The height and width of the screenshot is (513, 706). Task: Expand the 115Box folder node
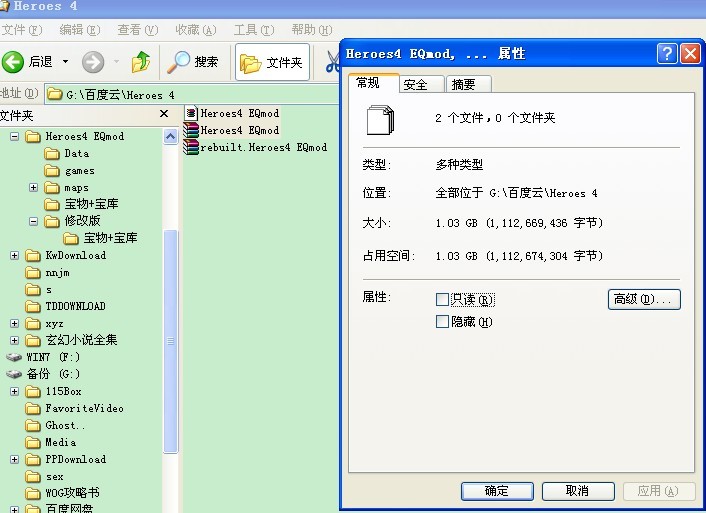[x=14, y=391]
